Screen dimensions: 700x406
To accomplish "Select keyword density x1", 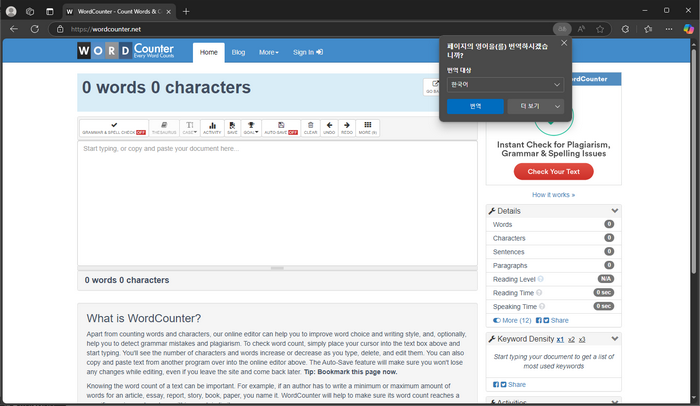I will (x=560, y=339).
